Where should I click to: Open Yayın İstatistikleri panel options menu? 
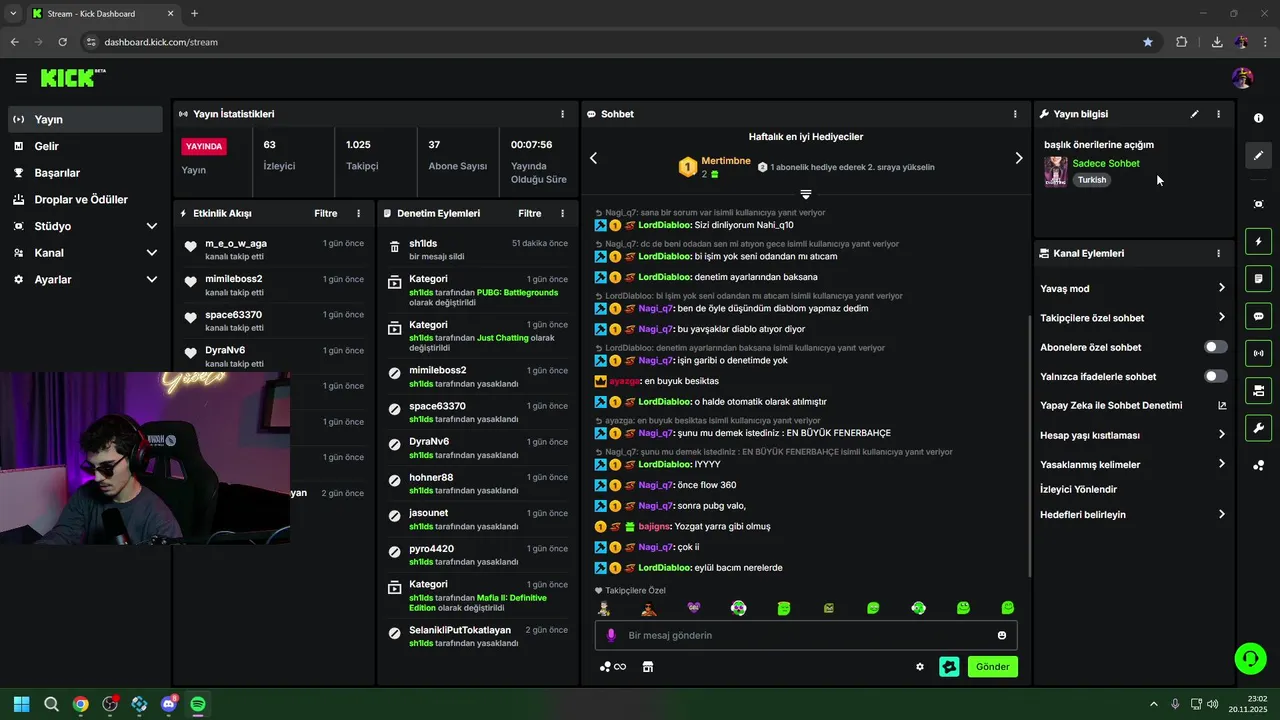562,114
